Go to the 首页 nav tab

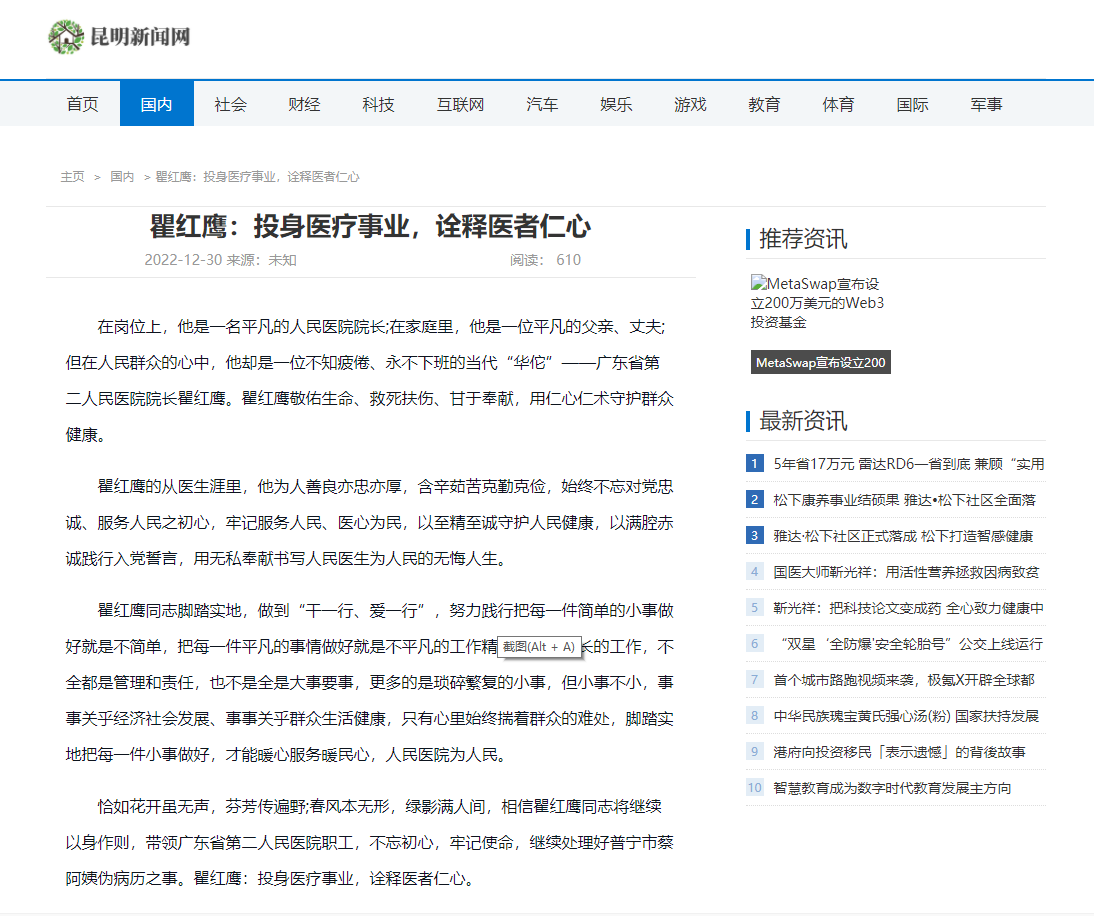(x=82, y=104)
